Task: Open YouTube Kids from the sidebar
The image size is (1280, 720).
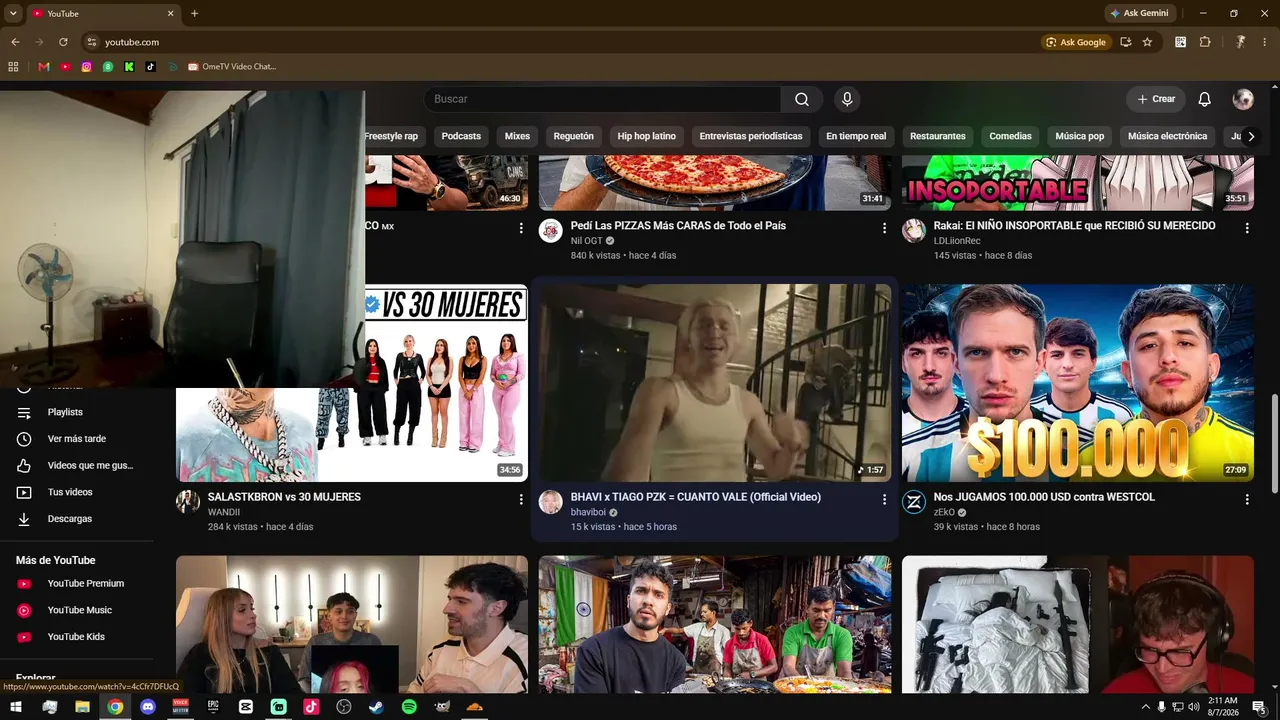Action: point(78,637)
